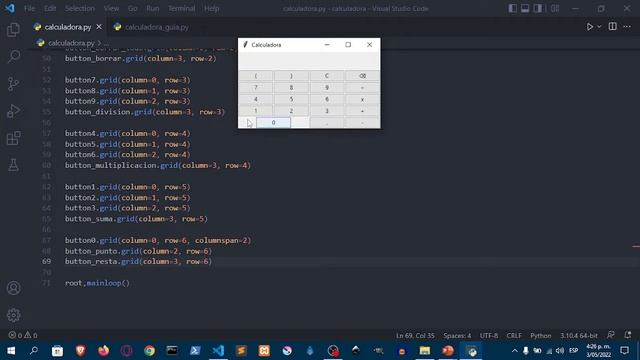Click the open parenthesis calculator button

256,76
